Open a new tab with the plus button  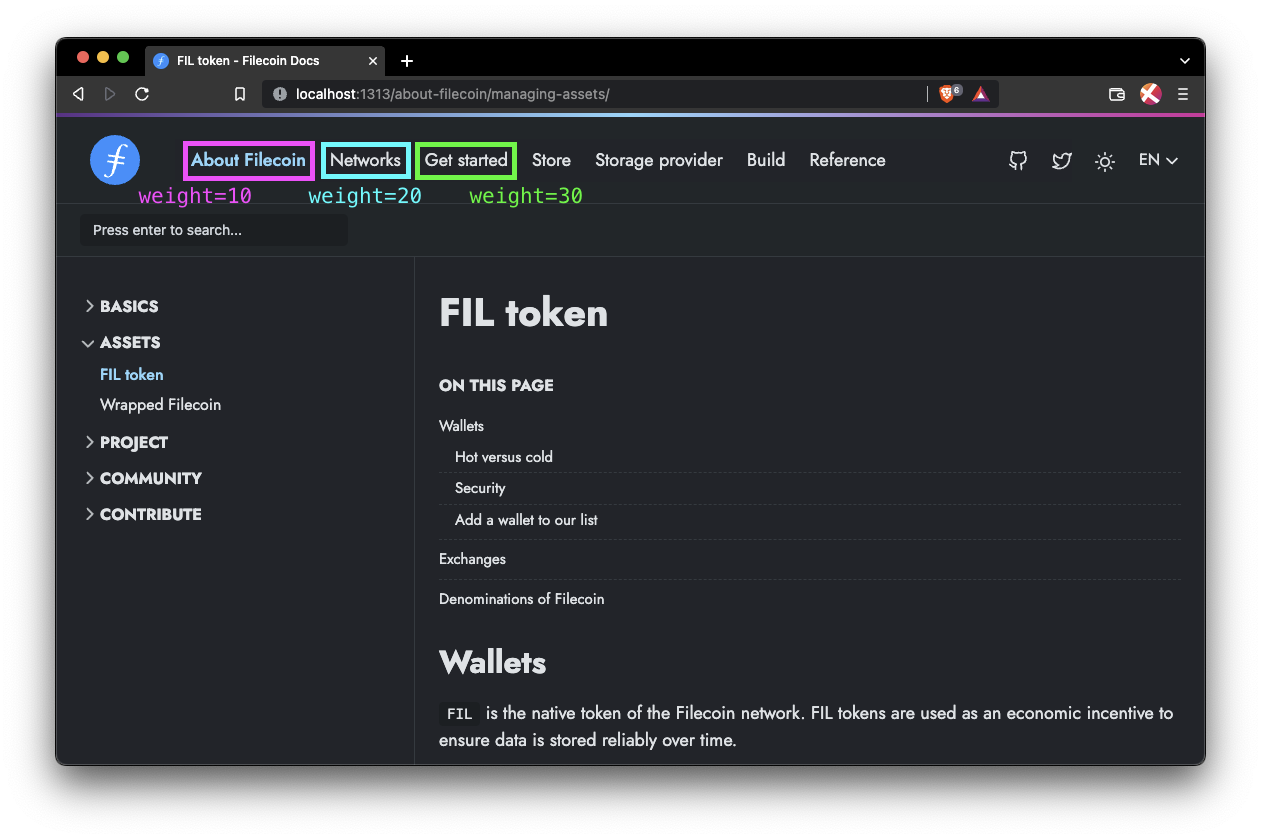point(407,61)
